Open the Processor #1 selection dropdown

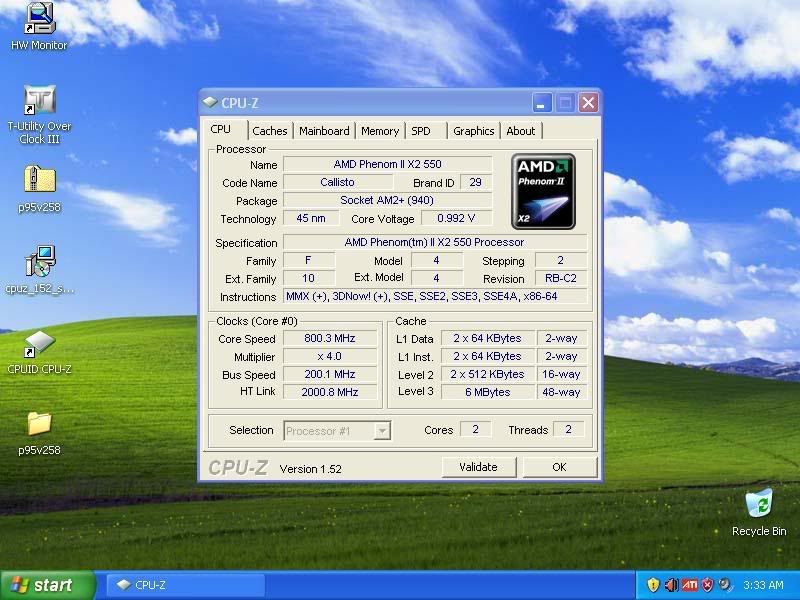[337, 430]
